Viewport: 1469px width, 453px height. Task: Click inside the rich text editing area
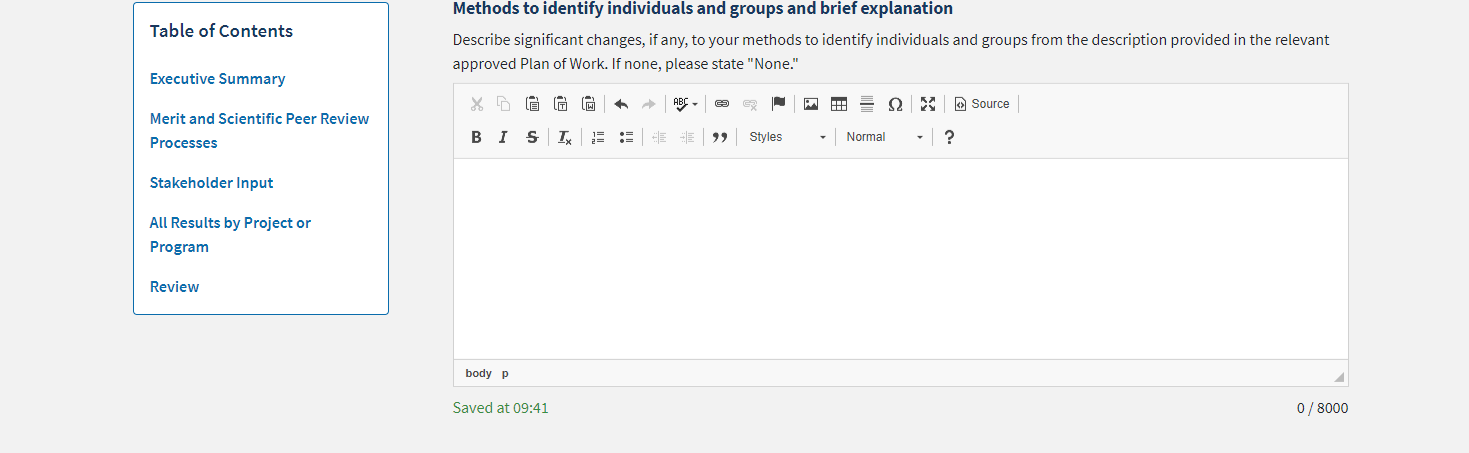(900, 258)
